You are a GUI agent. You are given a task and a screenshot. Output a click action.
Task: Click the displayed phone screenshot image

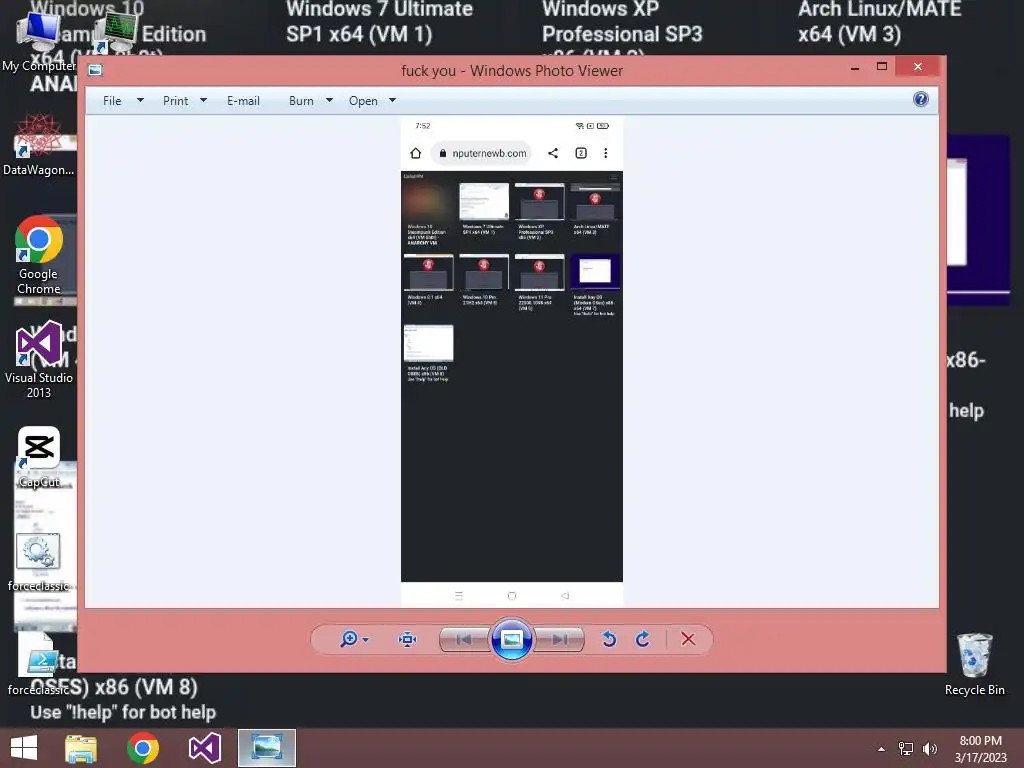[x=512, y=362]
